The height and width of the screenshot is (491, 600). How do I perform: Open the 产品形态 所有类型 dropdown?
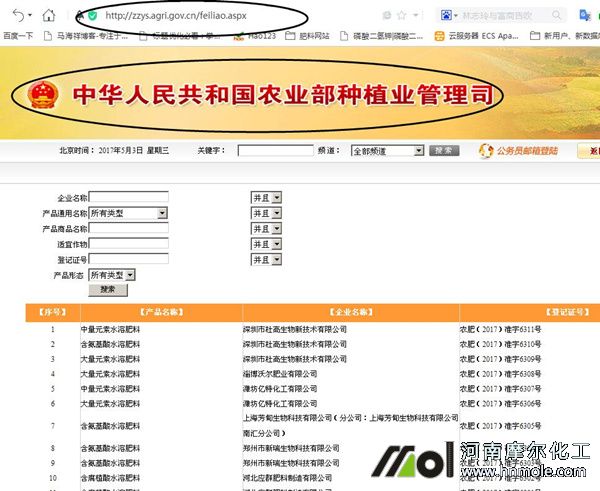[111, 274]
